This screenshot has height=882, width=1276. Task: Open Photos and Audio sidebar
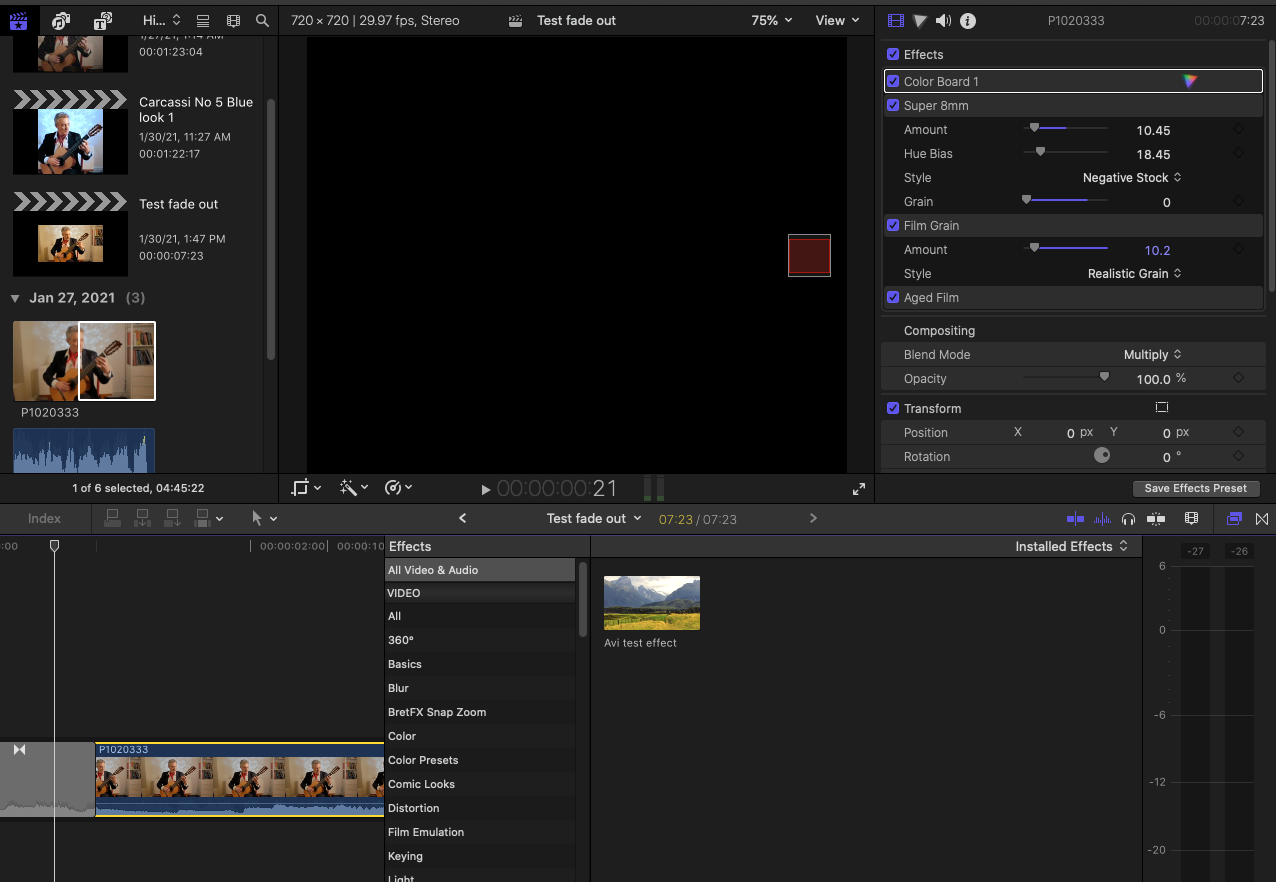coord(61,20)
